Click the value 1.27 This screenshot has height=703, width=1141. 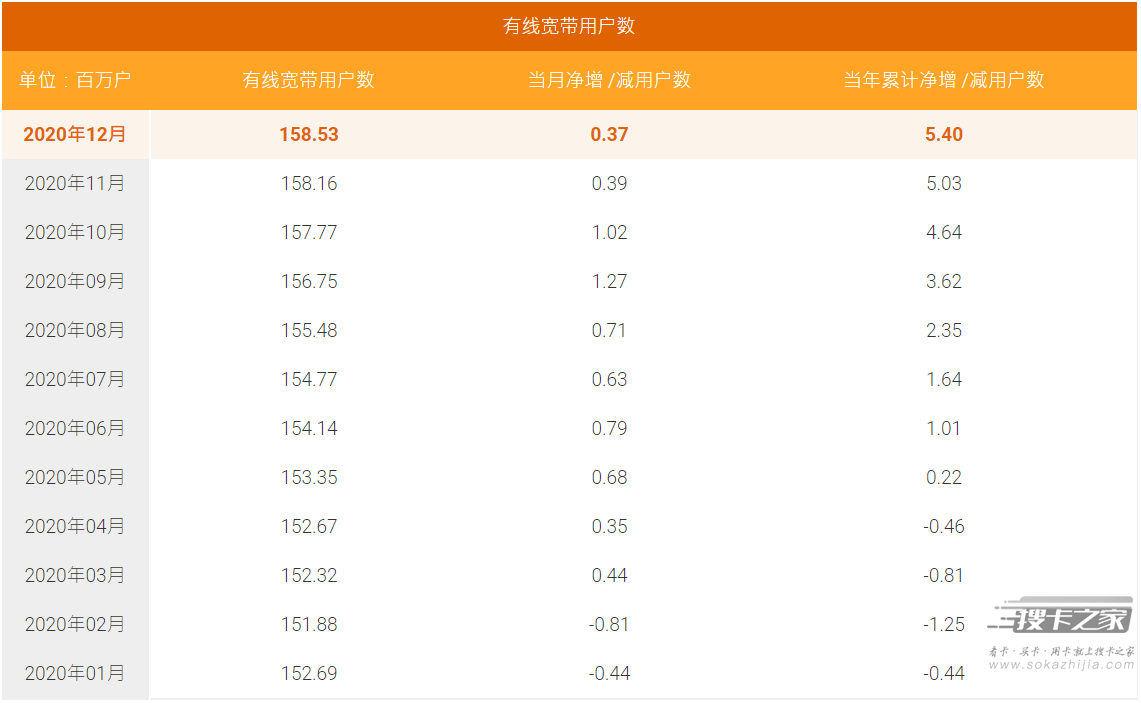tap(609, 281)
